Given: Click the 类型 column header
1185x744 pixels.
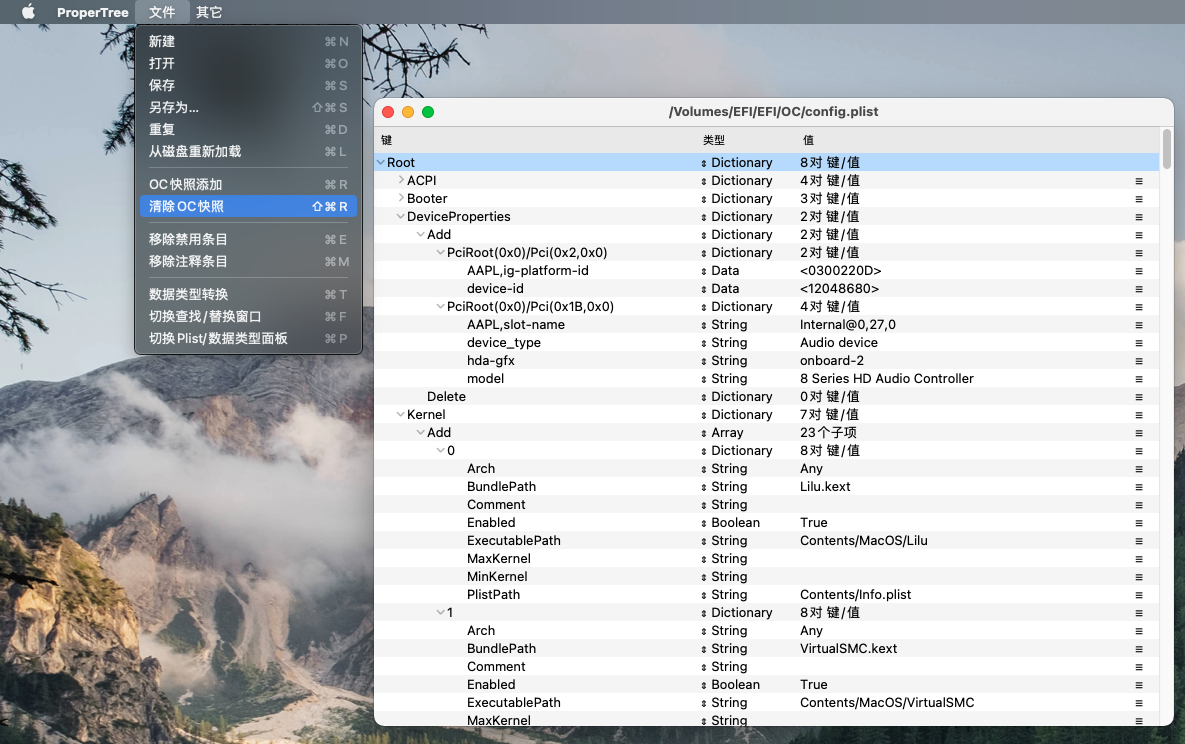Looking at the screenshot, I should (x=713, y=140).
